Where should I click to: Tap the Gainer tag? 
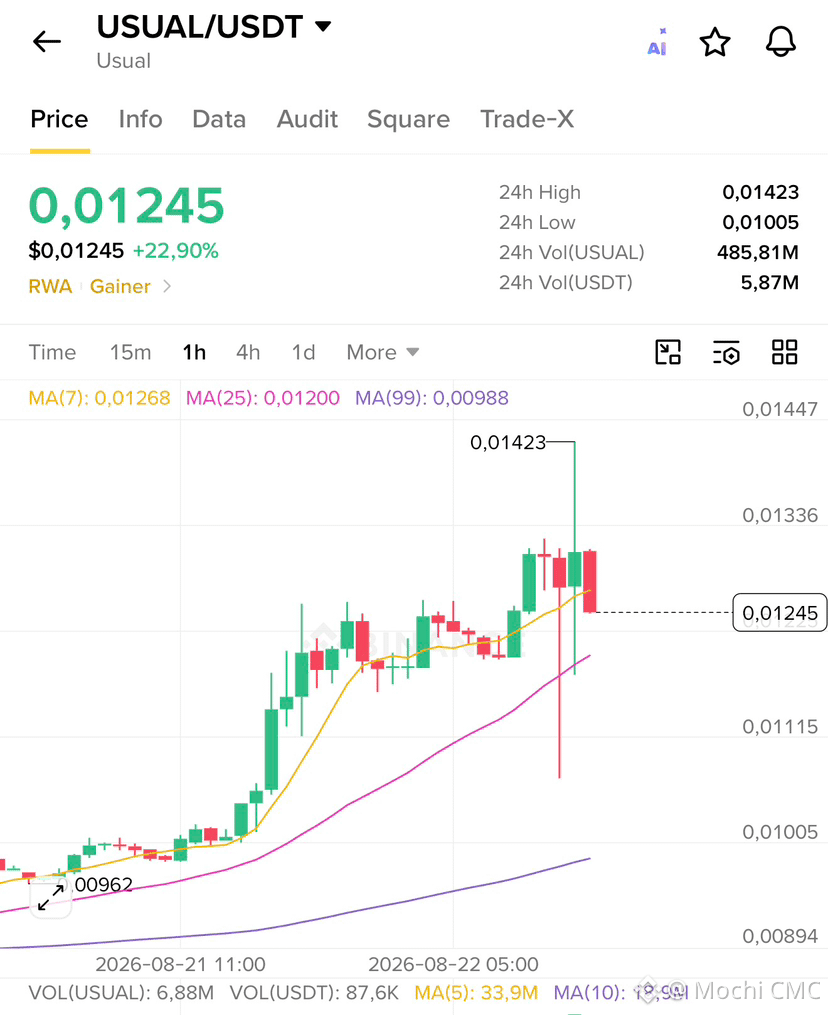pos(120,286)
